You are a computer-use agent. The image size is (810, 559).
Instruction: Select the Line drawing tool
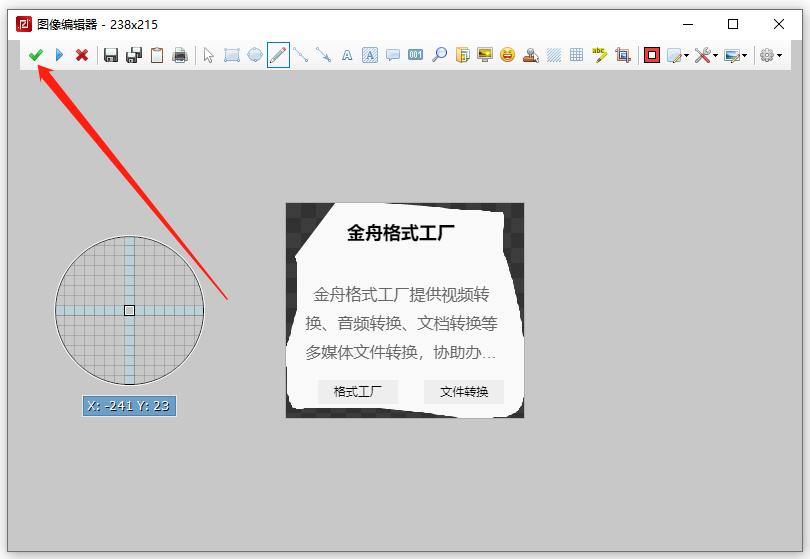[x=301, y=55]
